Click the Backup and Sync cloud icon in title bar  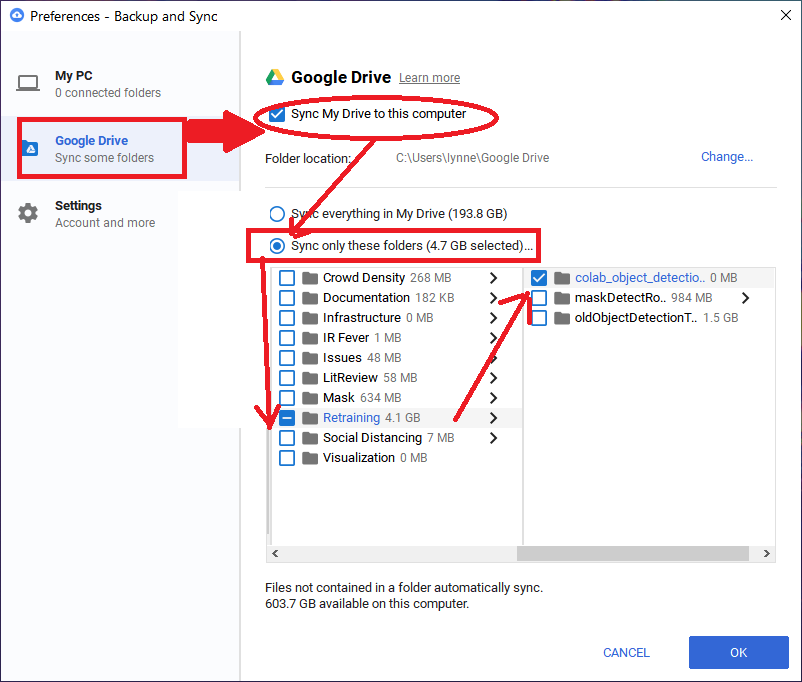coord(16,16)
